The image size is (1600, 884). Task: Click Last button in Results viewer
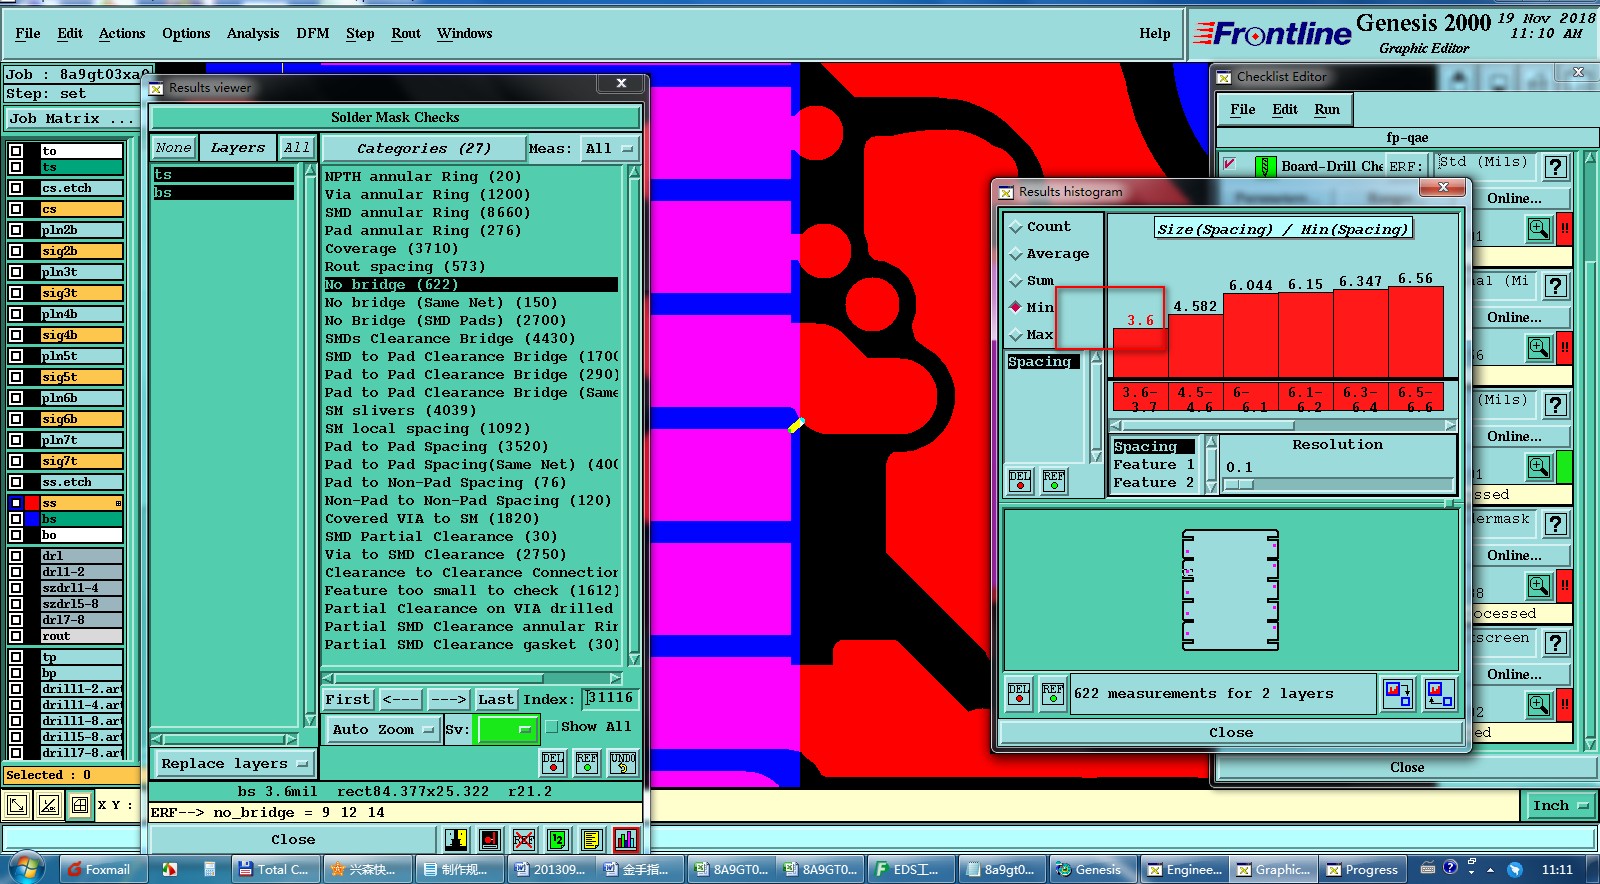tap(495, 699)
